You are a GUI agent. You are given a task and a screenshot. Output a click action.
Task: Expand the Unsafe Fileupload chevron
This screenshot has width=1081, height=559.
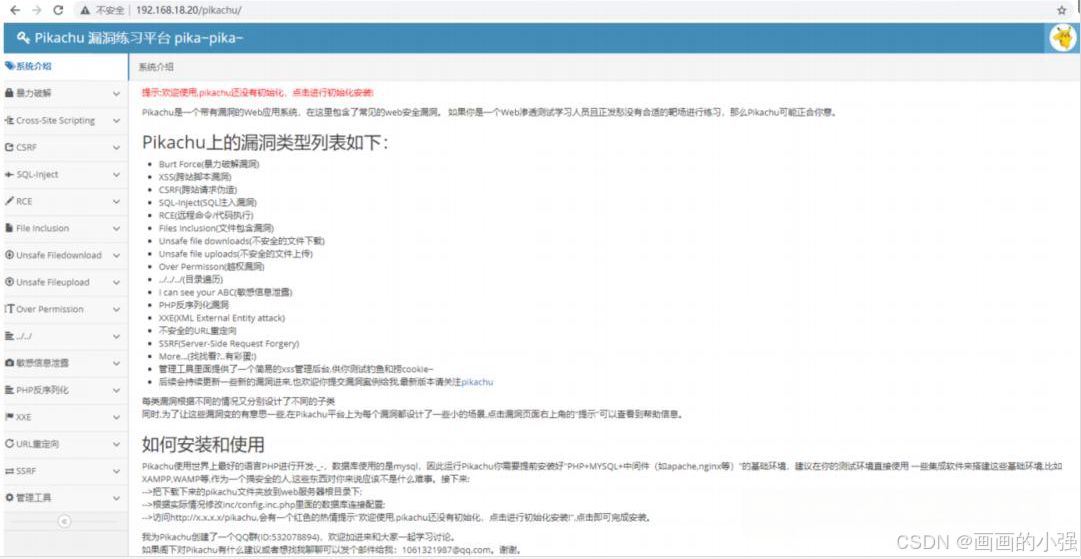pos(117,282)
